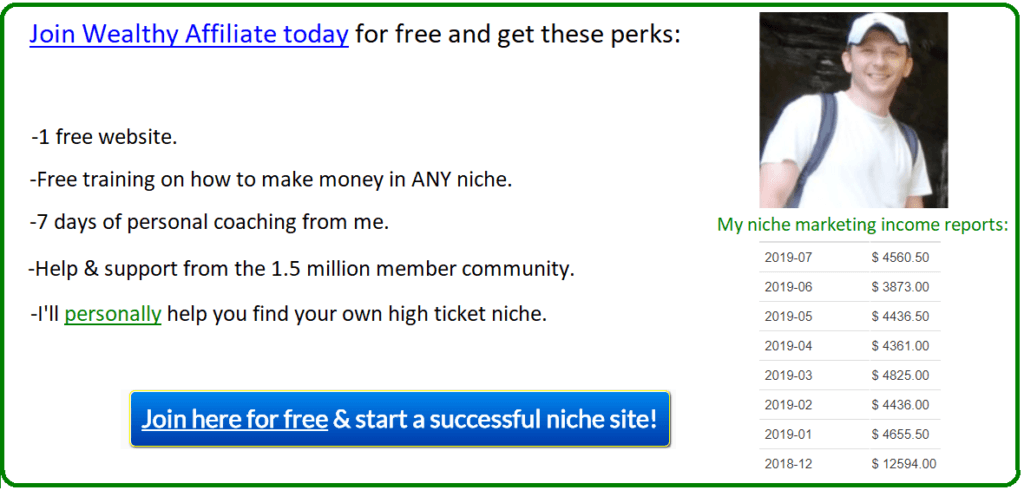Click the blue Join here for free button
The image size is (1024, 490).
point(400,419)
